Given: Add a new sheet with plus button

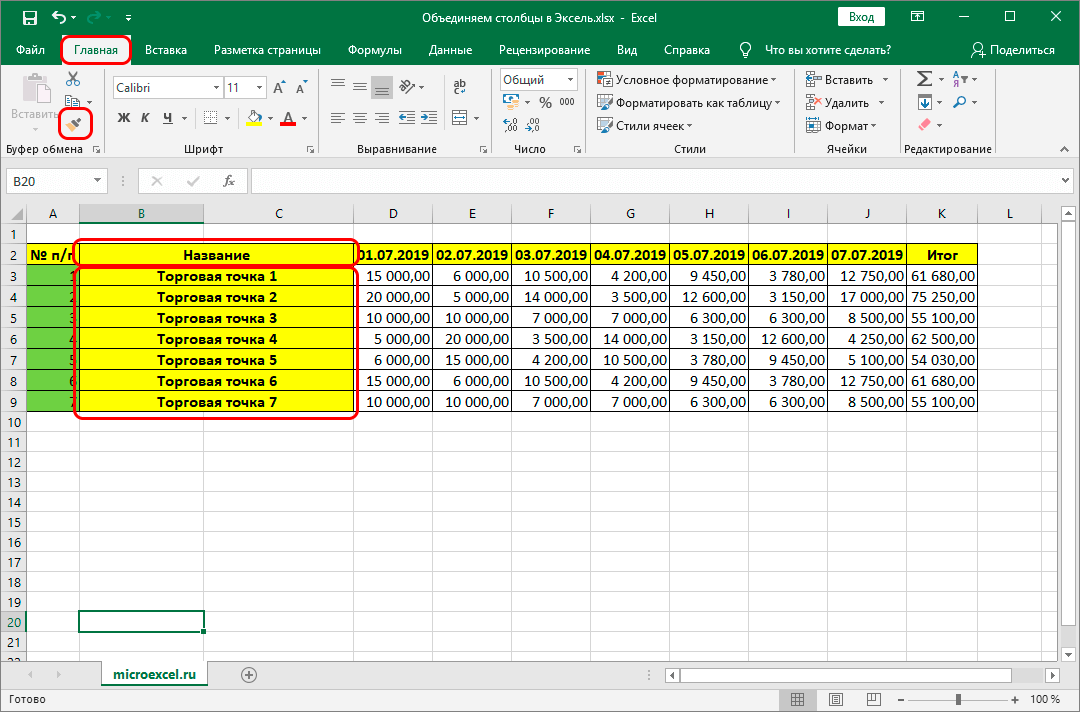Looking at the screenshot, I should 249,675.
